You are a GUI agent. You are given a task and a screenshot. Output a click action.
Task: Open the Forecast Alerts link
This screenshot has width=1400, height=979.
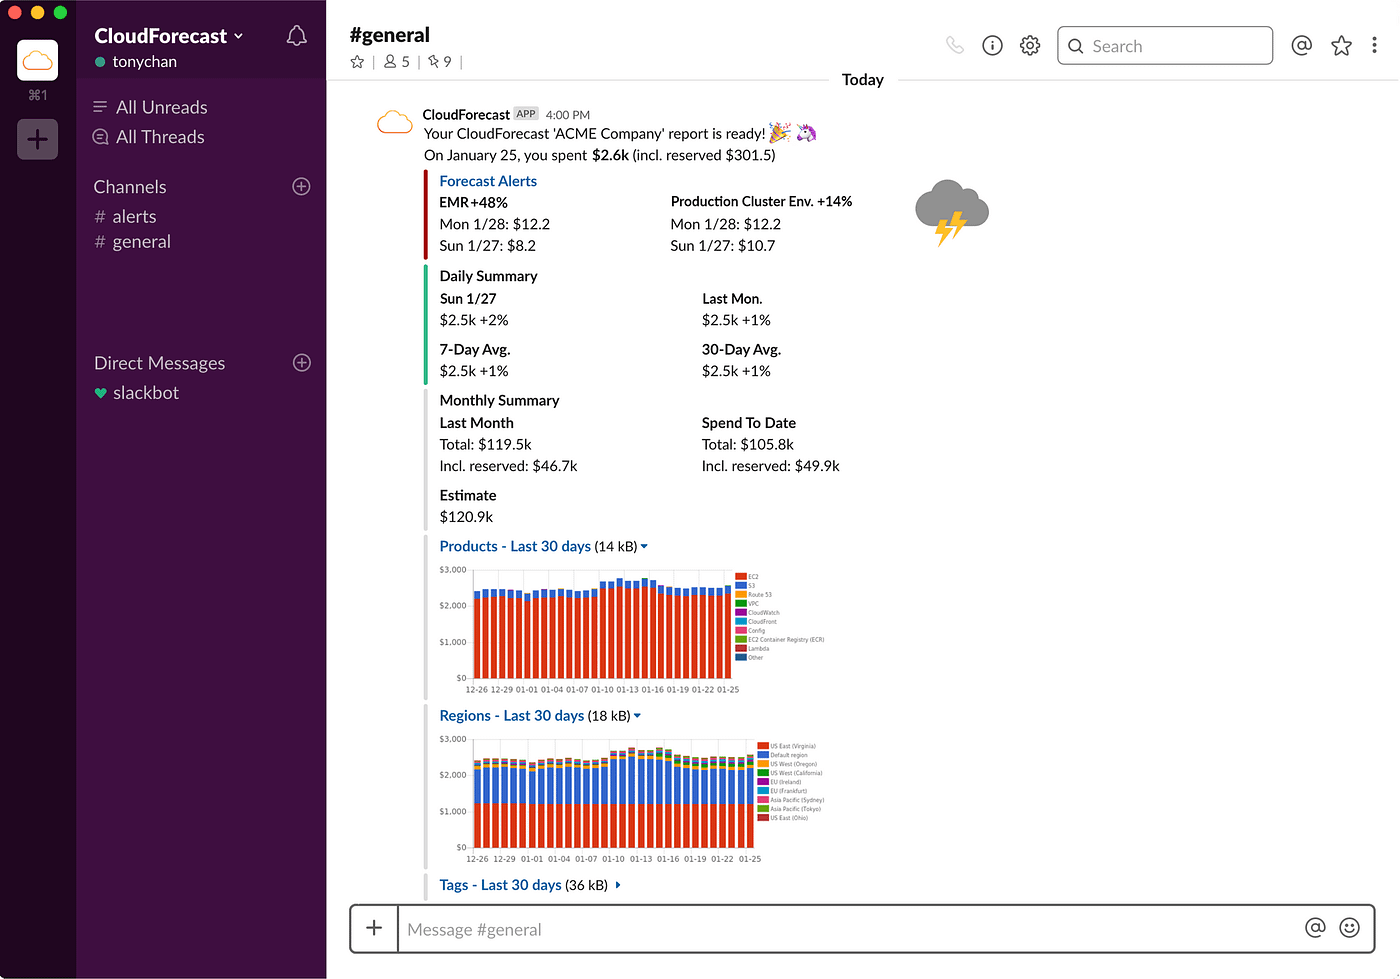tap(488, 181)
